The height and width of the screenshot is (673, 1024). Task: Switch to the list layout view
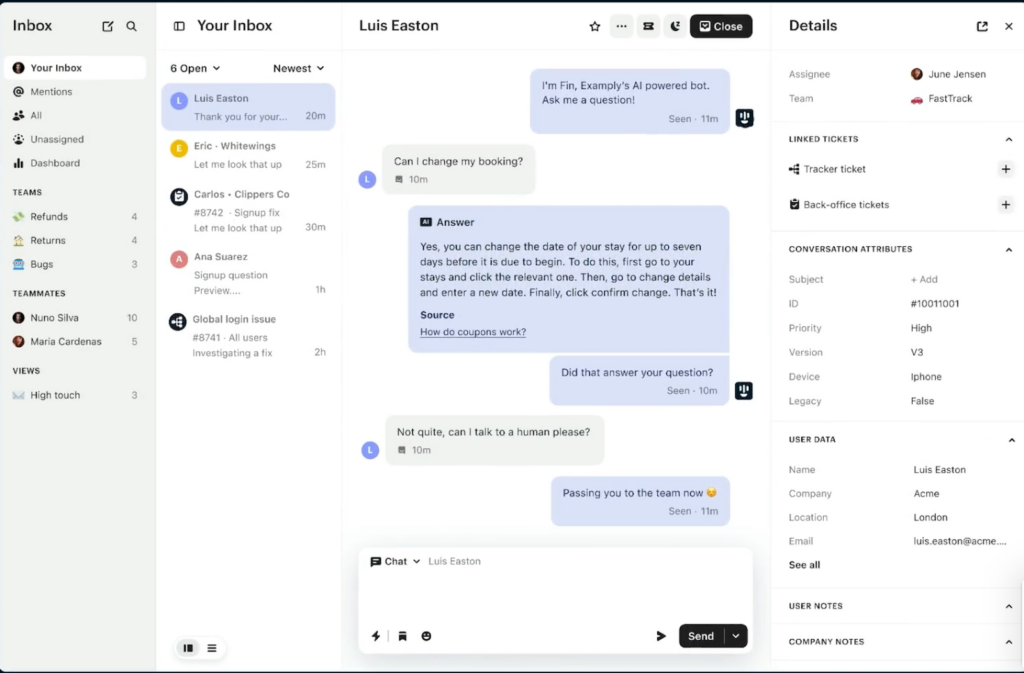click(x=212, y=648)
